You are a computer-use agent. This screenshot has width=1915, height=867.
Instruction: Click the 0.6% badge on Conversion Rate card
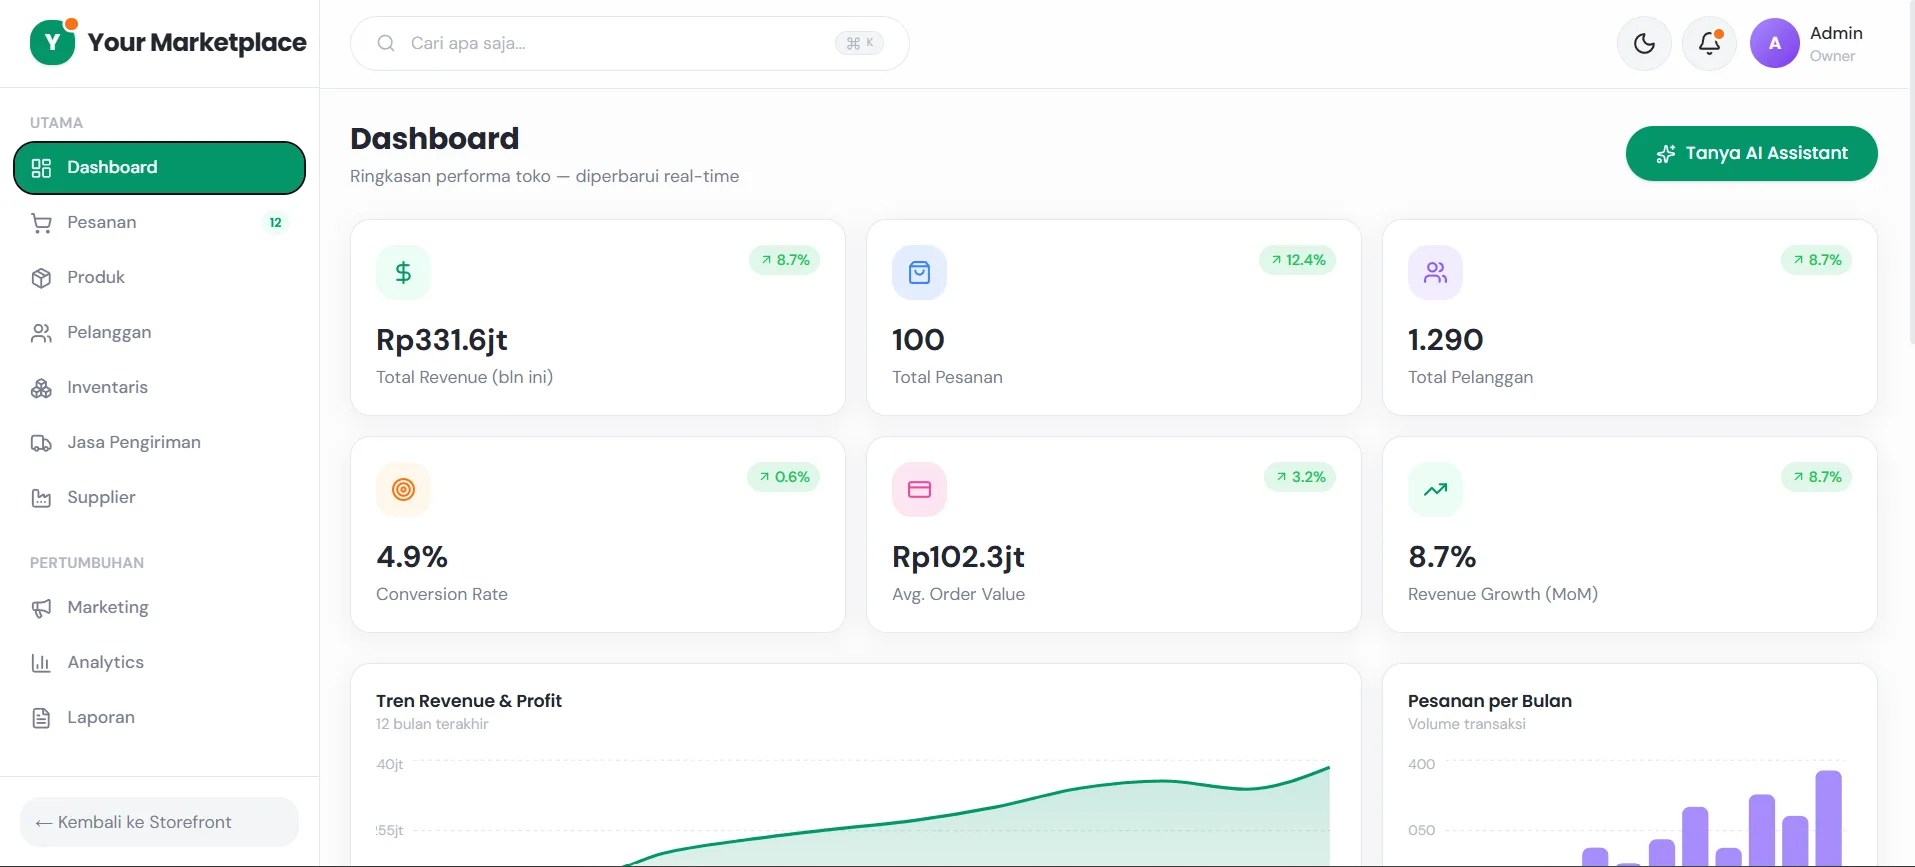(784, 477)
